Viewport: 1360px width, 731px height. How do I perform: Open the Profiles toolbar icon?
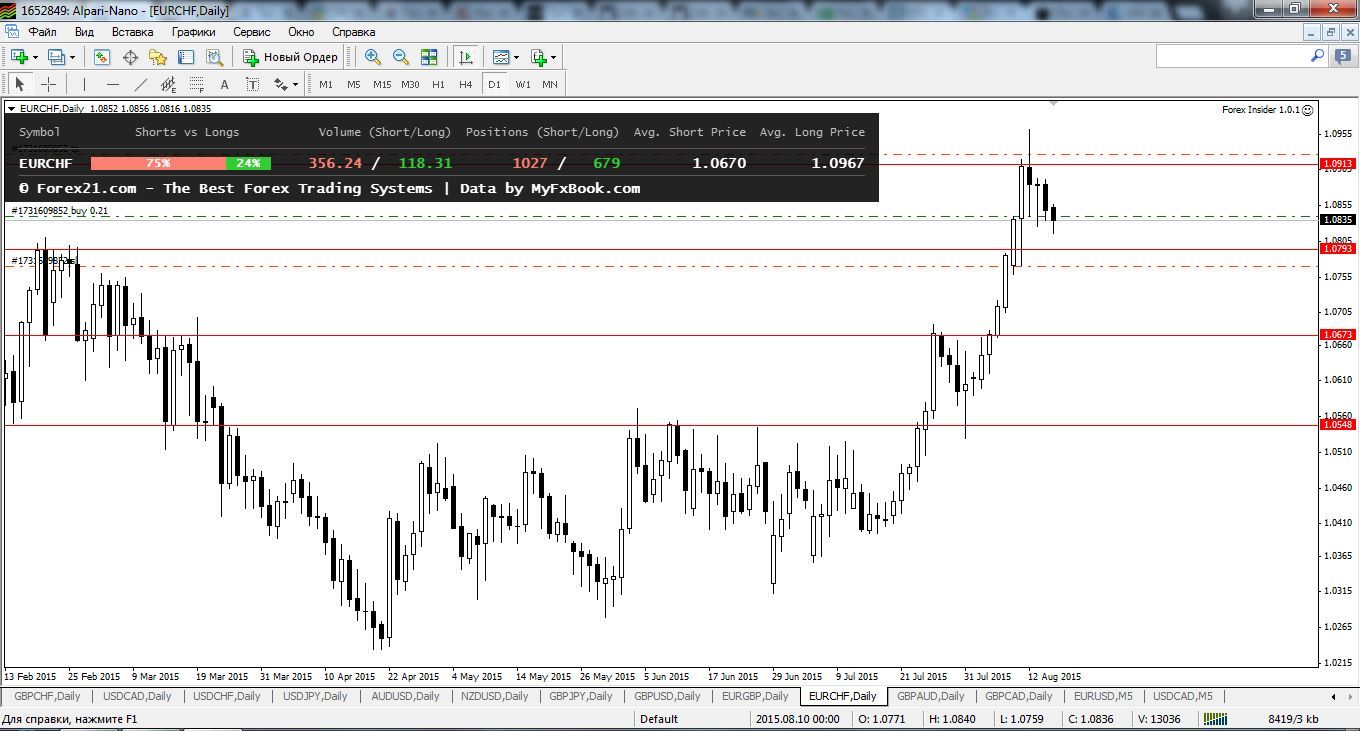[57, 57]
